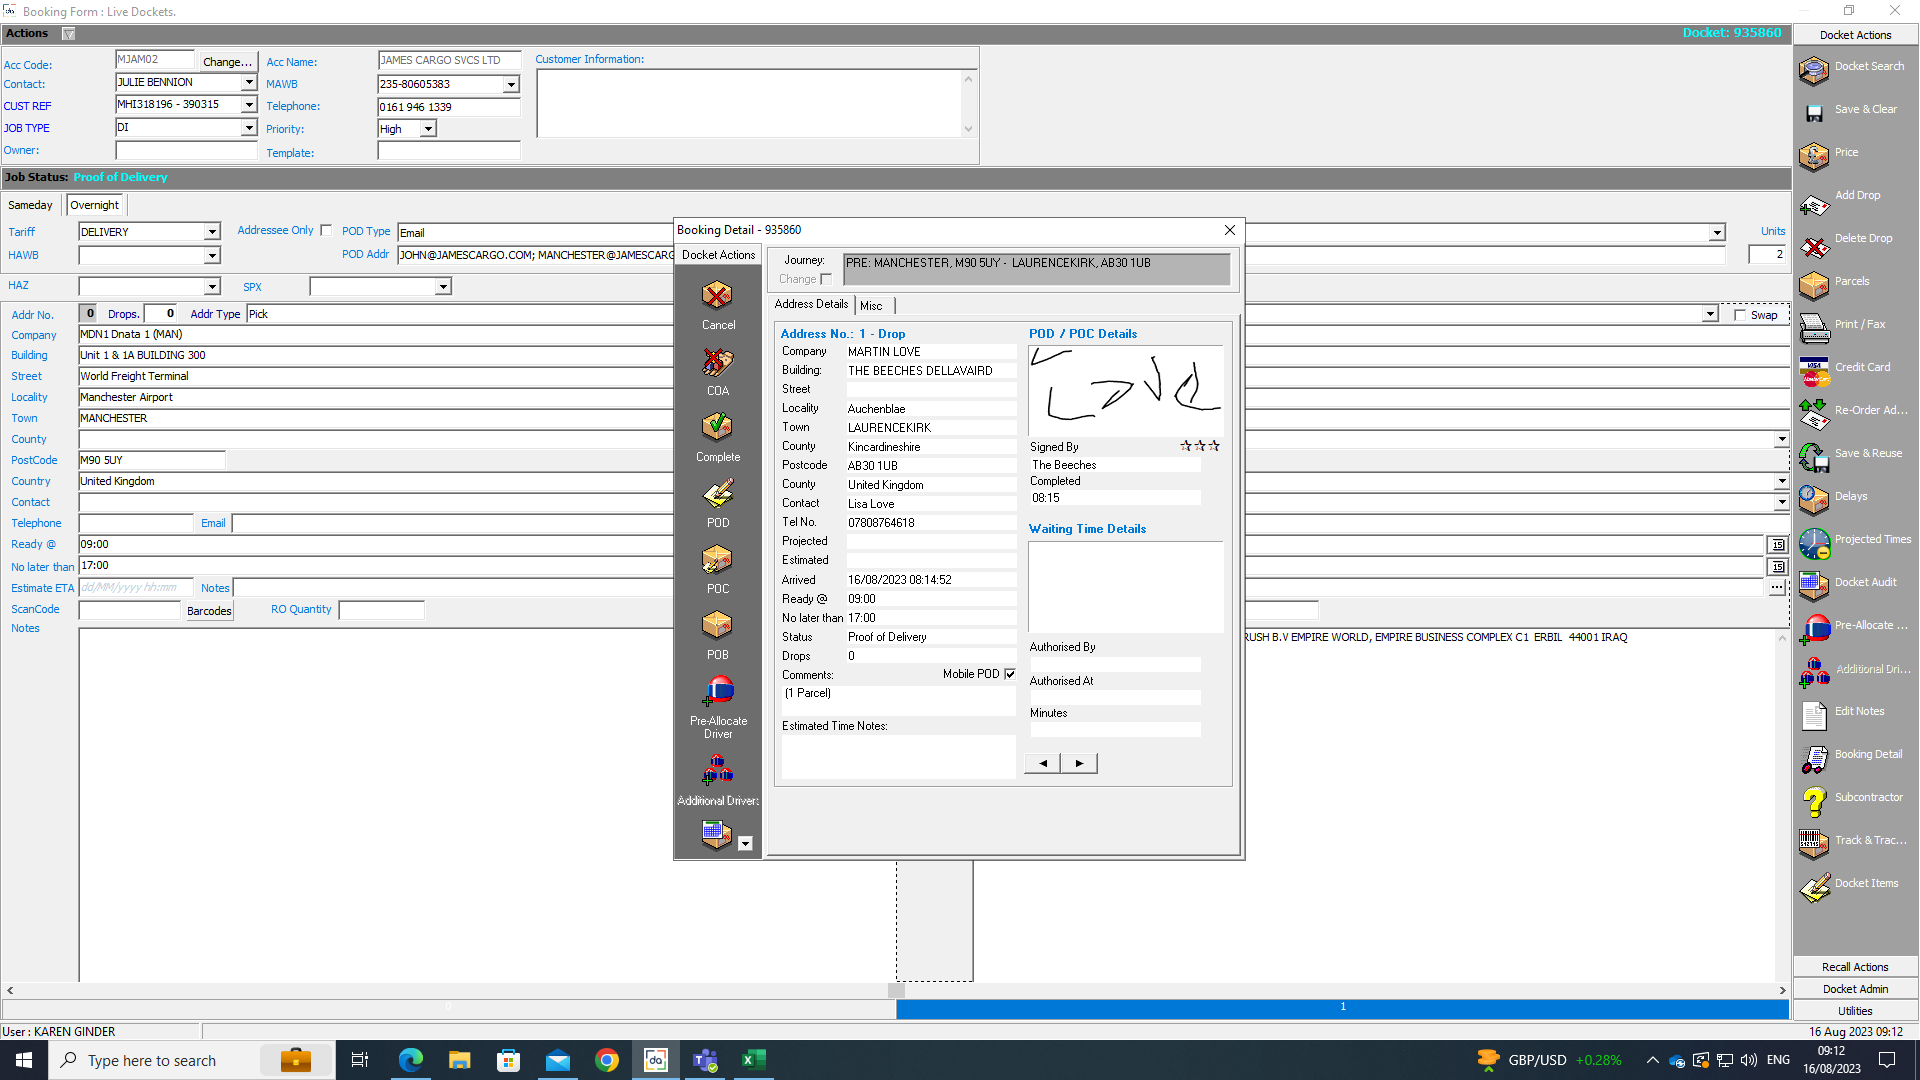The width and height of the screenshot is (1920, 1080).
Task: Tick the Swap checkbox
Action: (x=1740, y=315)
